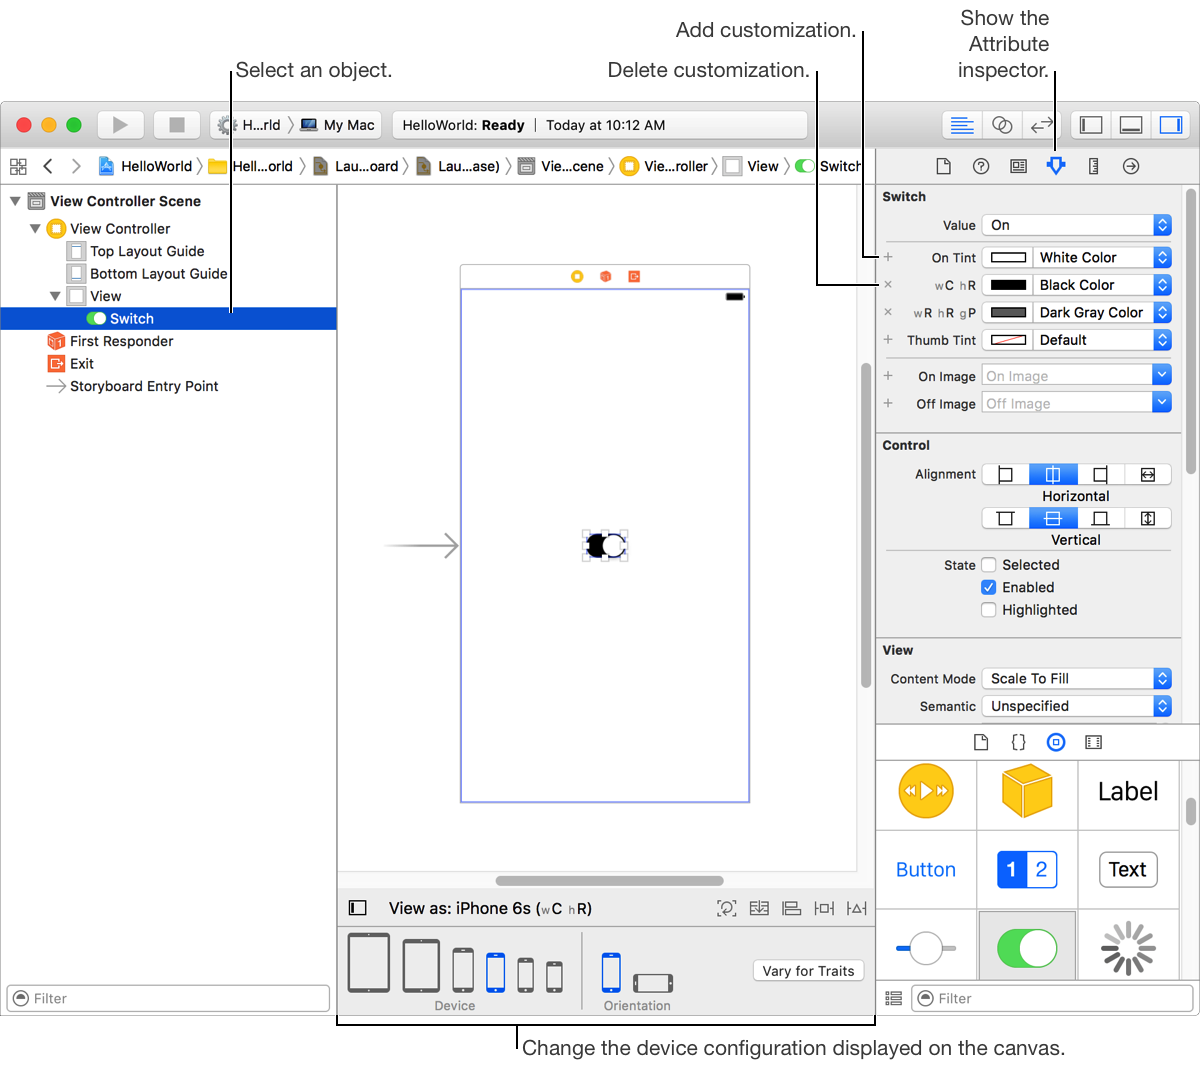Open the Quick Help inspector

[x=981, y=166]
